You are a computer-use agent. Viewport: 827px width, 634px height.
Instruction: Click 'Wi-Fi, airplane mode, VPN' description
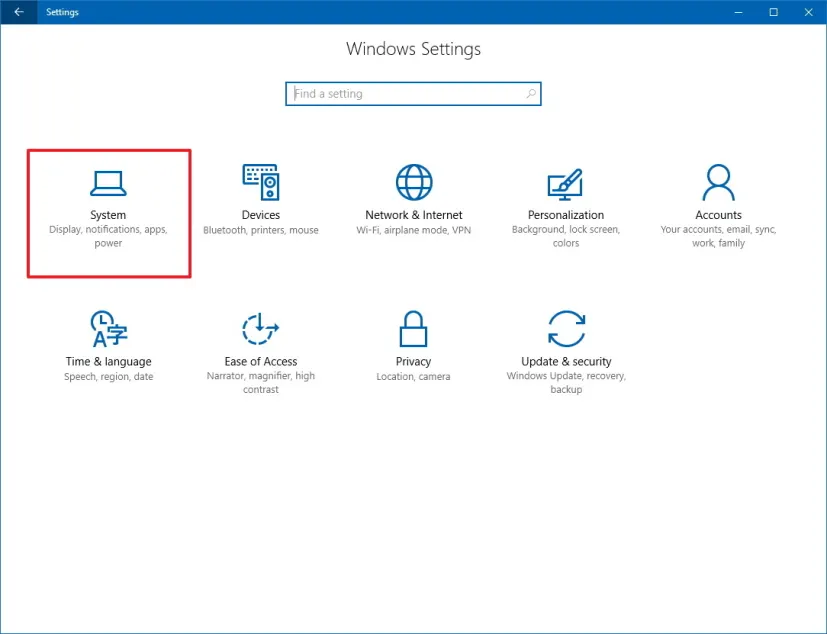click(414, 230)
